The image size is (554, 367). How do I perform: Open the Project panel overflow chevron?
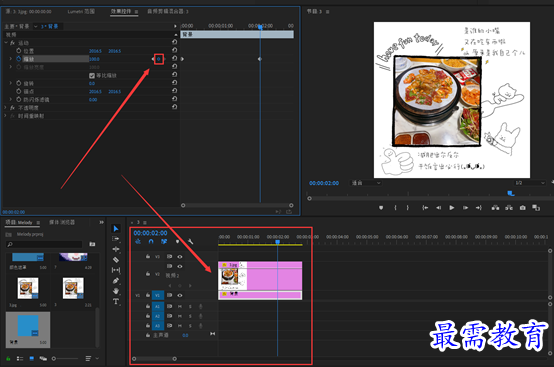101,222
